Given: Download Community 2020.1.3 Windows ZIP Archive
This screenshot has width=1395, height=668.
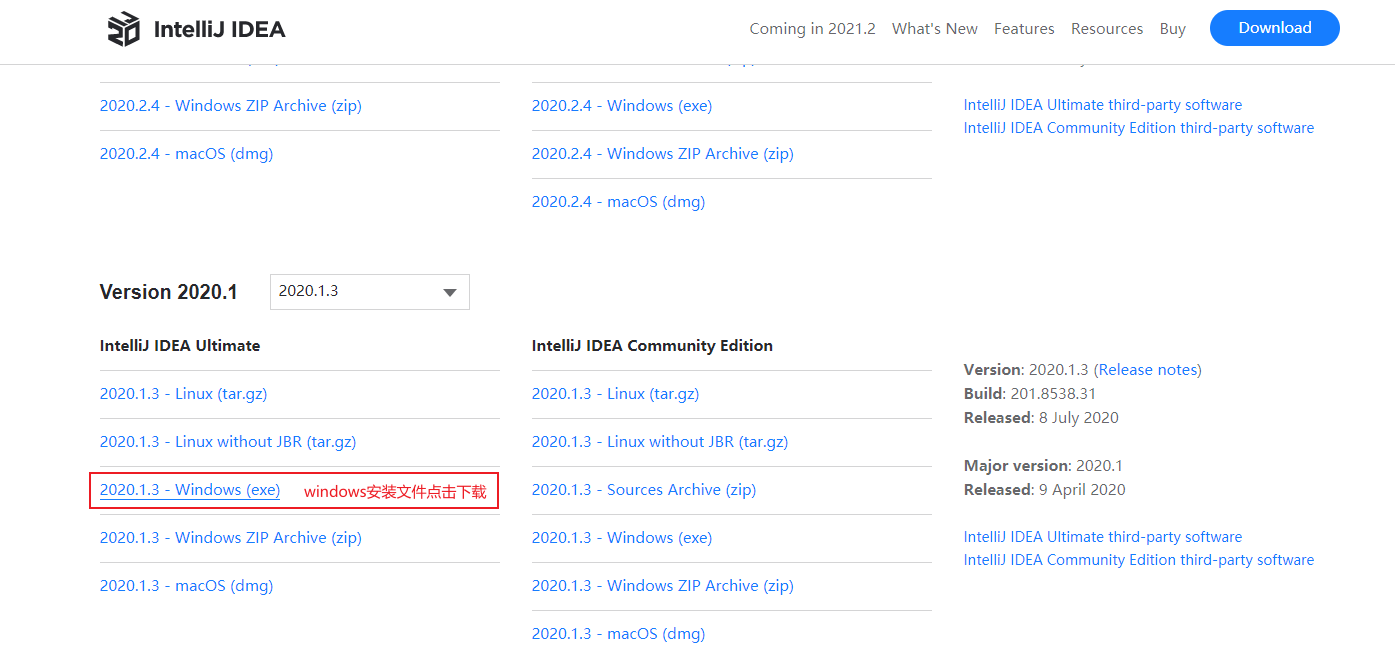Looking at the screenshot, I should (x=663, y=586).
